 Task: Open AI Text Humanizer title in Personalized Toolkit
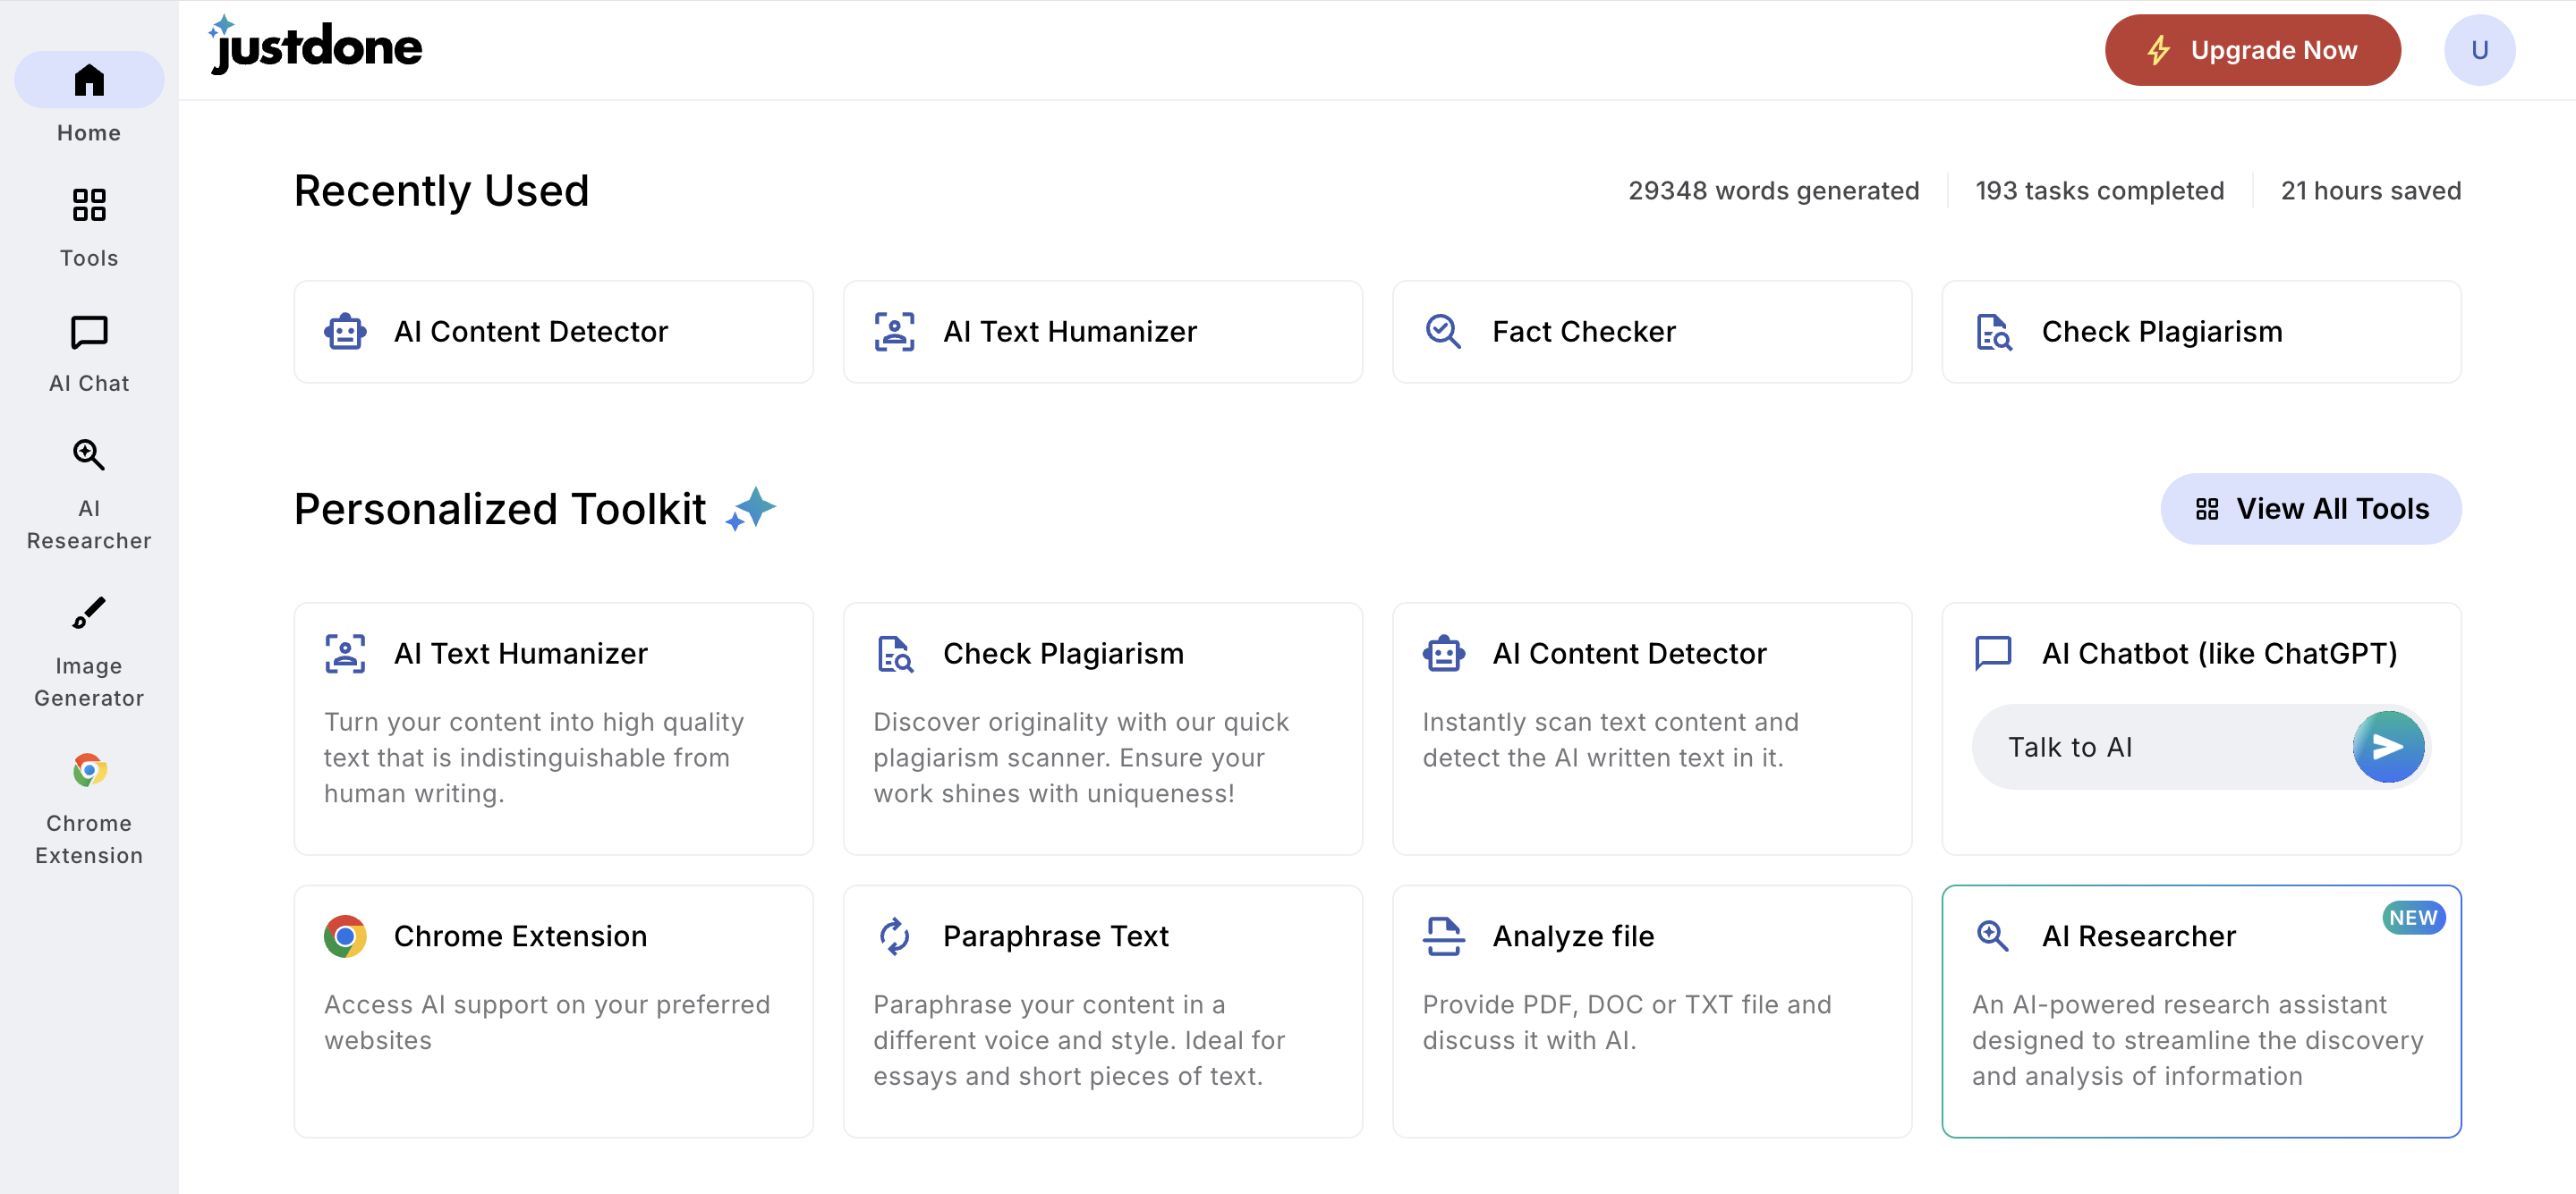point(520,654)
